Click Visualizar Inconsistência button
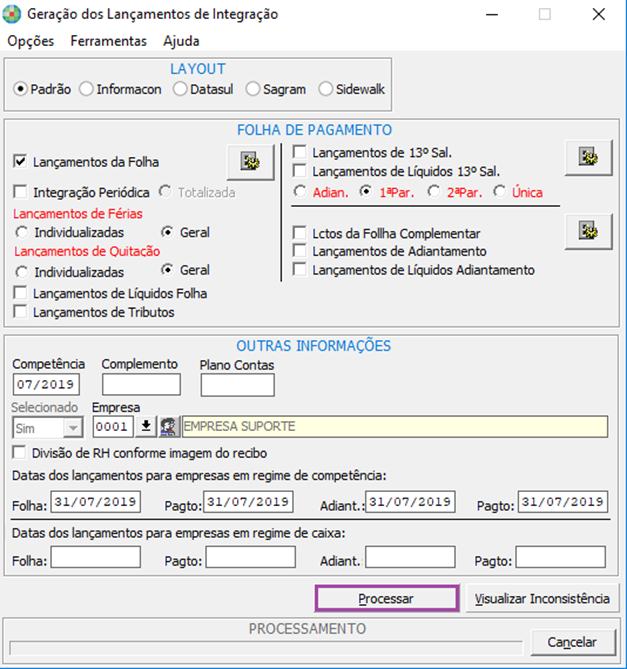The width and height of the screenshot is (627, 669). coord(542,598)
